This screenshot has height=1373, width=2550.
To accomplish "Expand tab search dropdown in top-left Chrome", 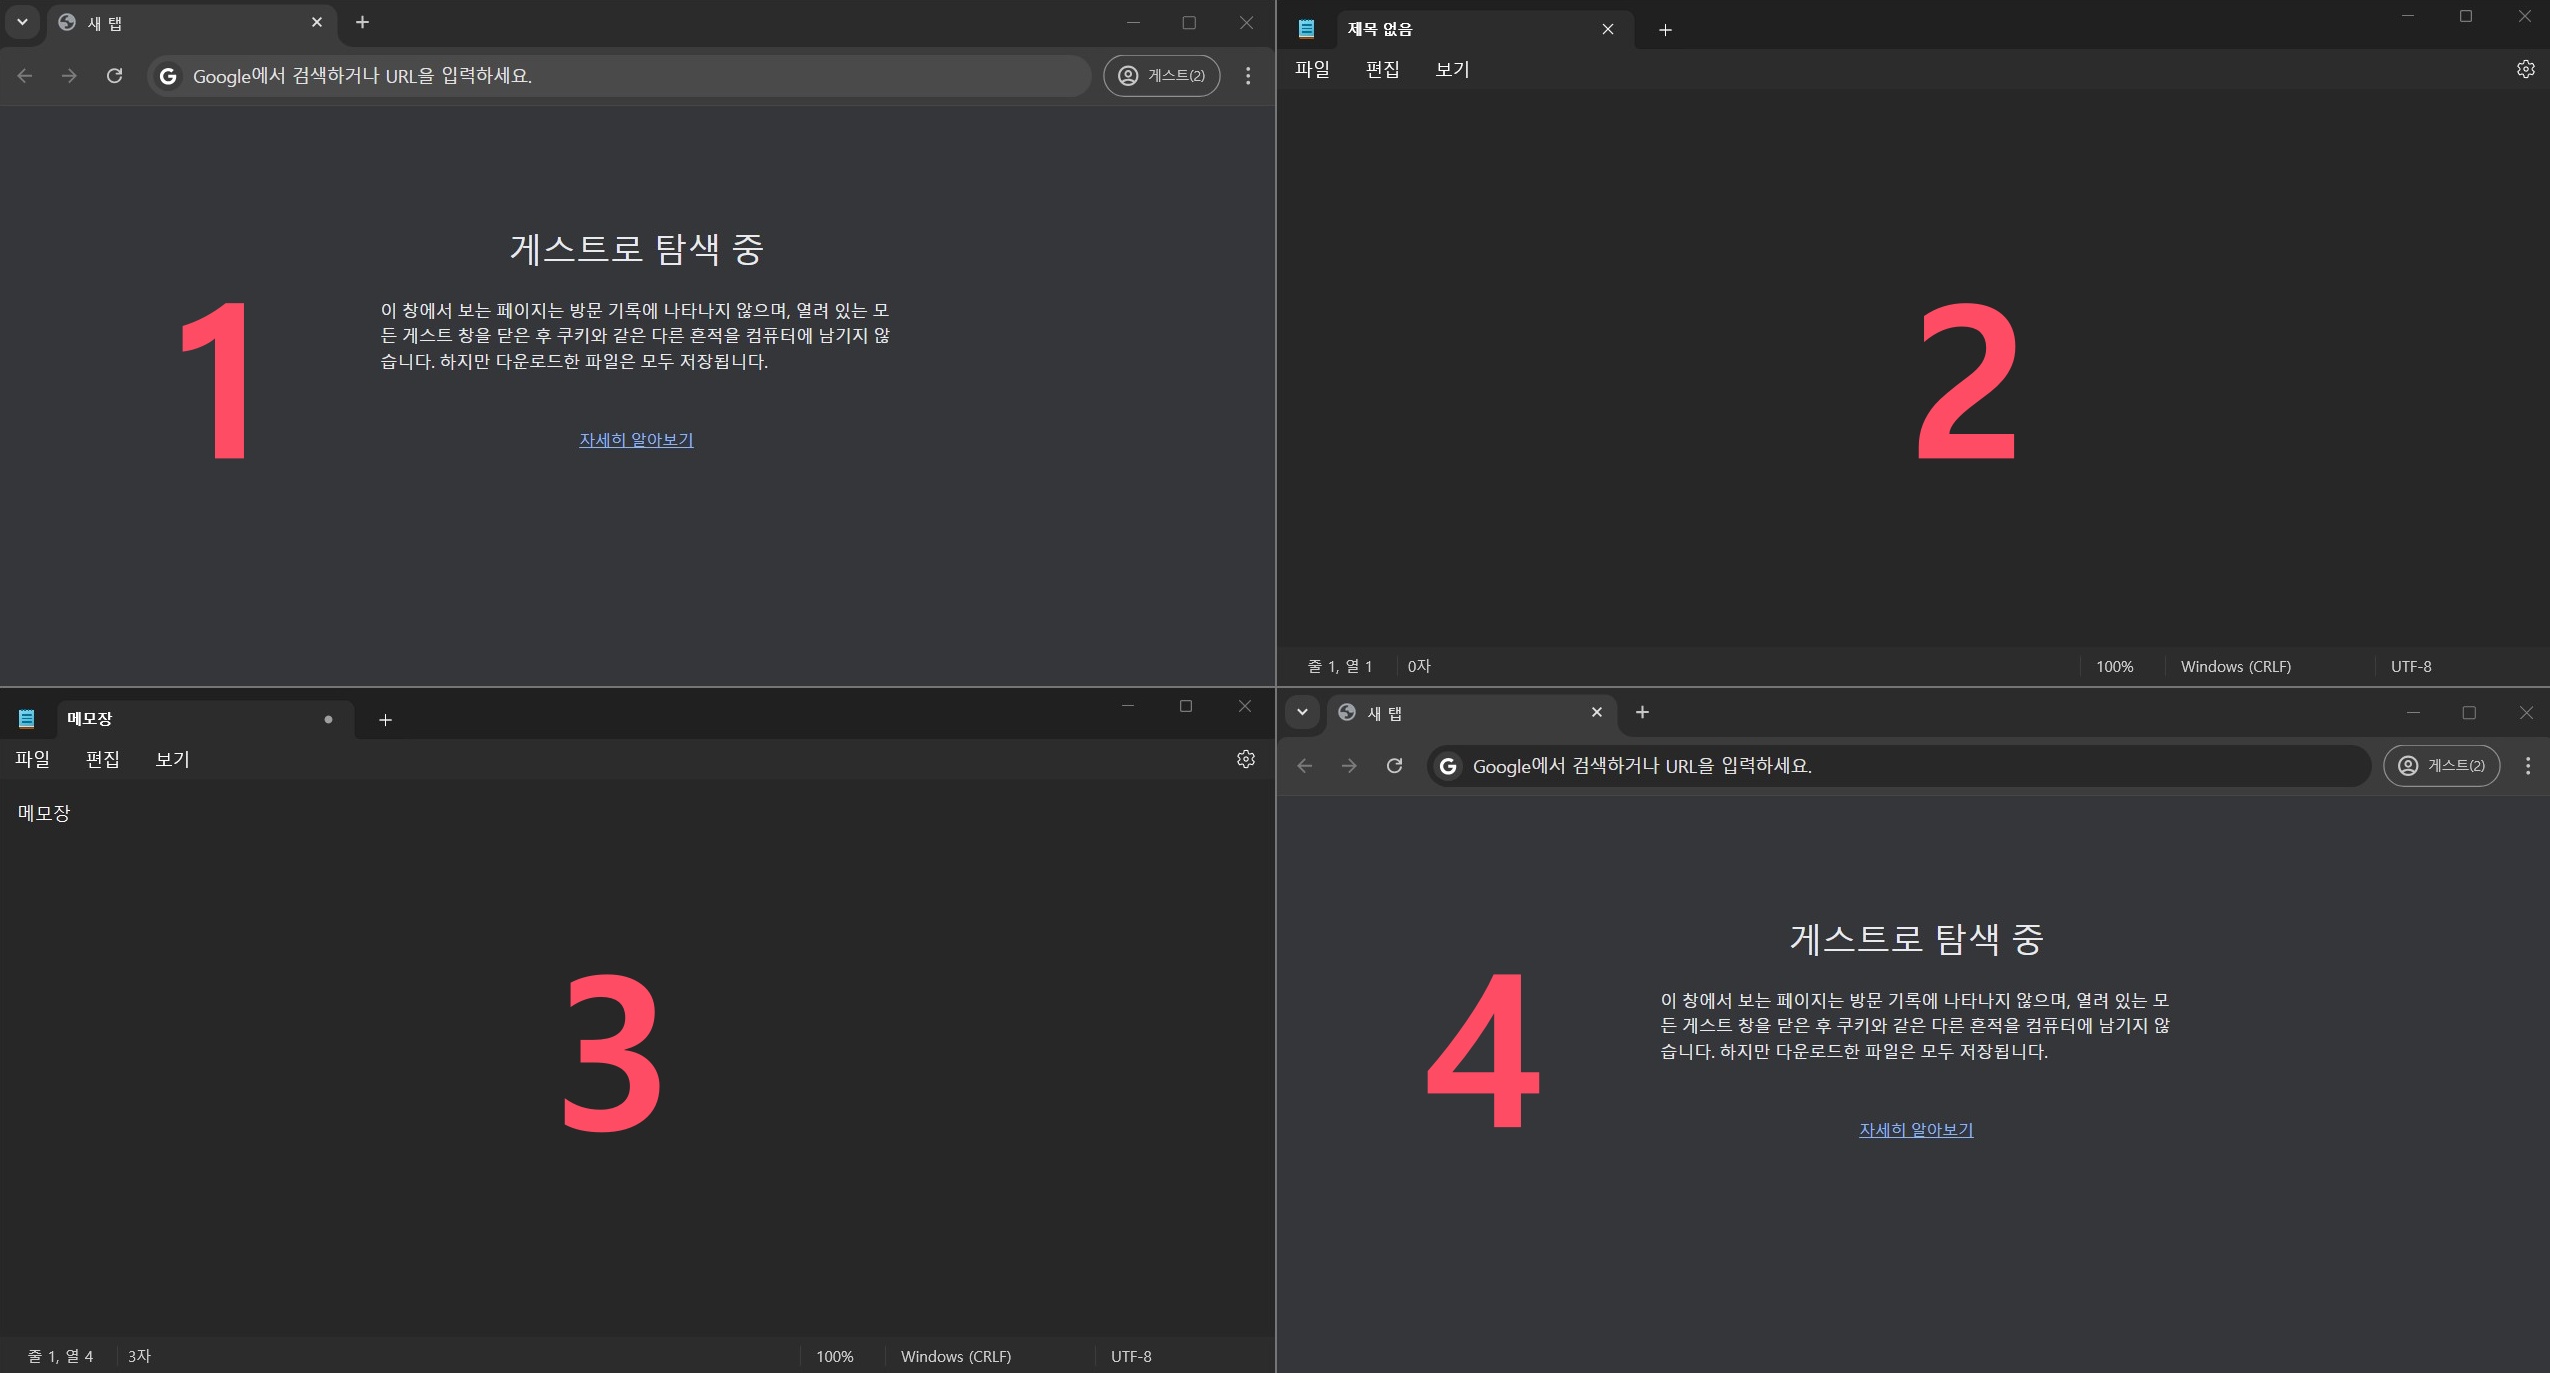I will click(22, 22).
